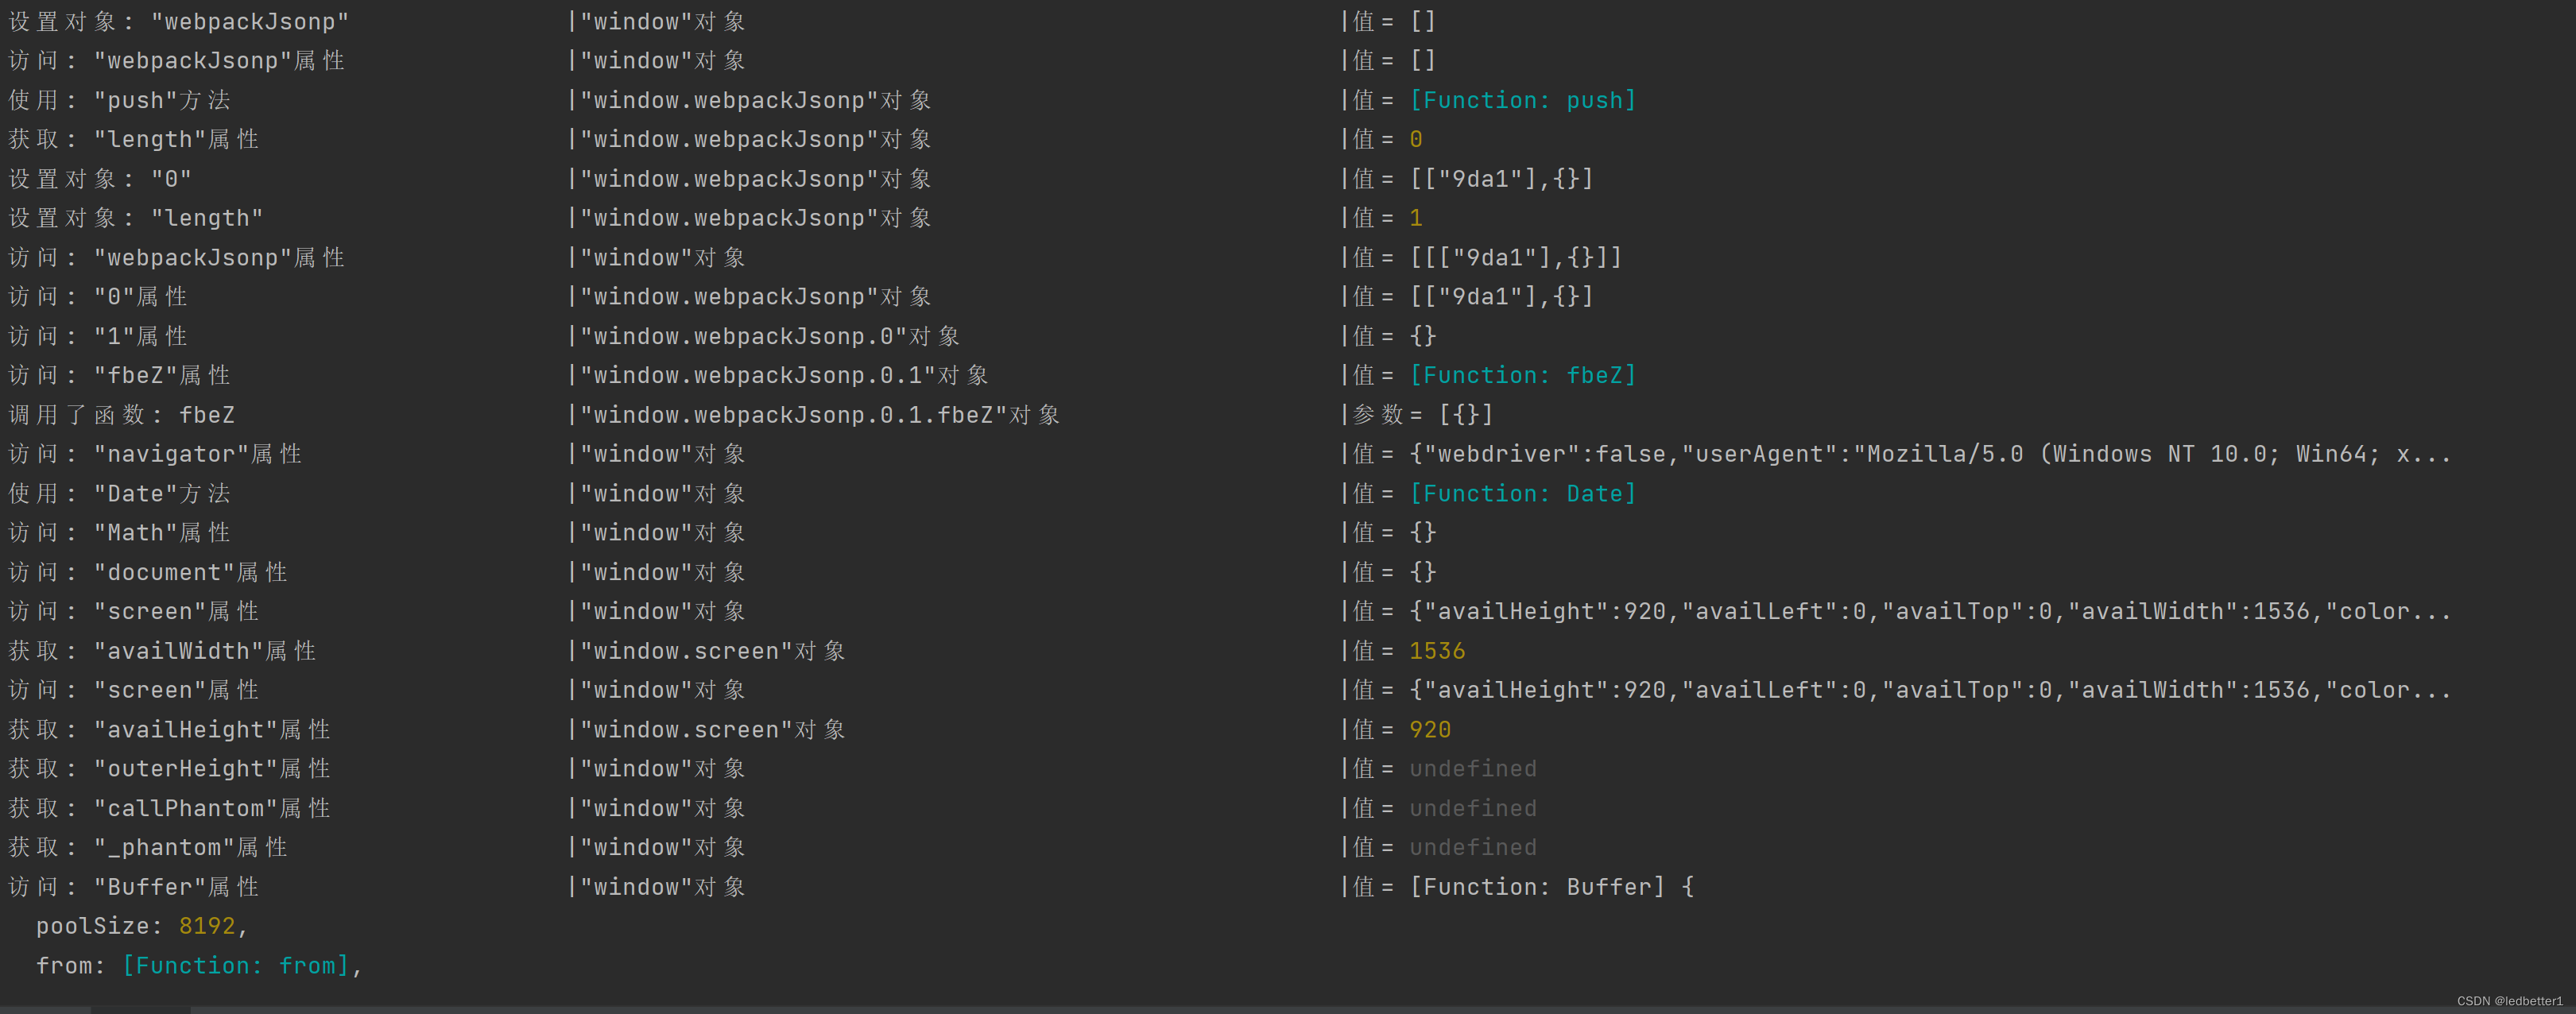
Task: Click '访问: "Math"属性' entry
Action: click(120, 533)
